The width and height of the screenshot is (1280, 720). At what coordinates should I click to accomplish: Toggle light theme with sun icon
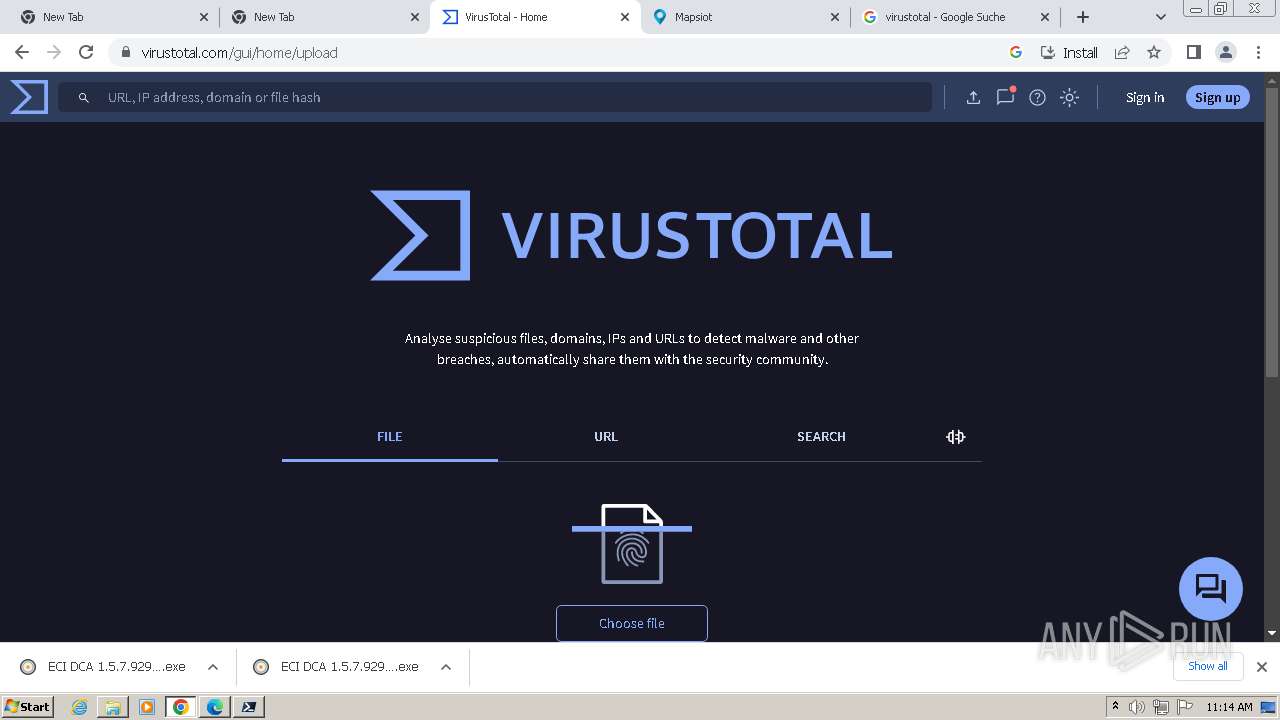point(1069,97)
